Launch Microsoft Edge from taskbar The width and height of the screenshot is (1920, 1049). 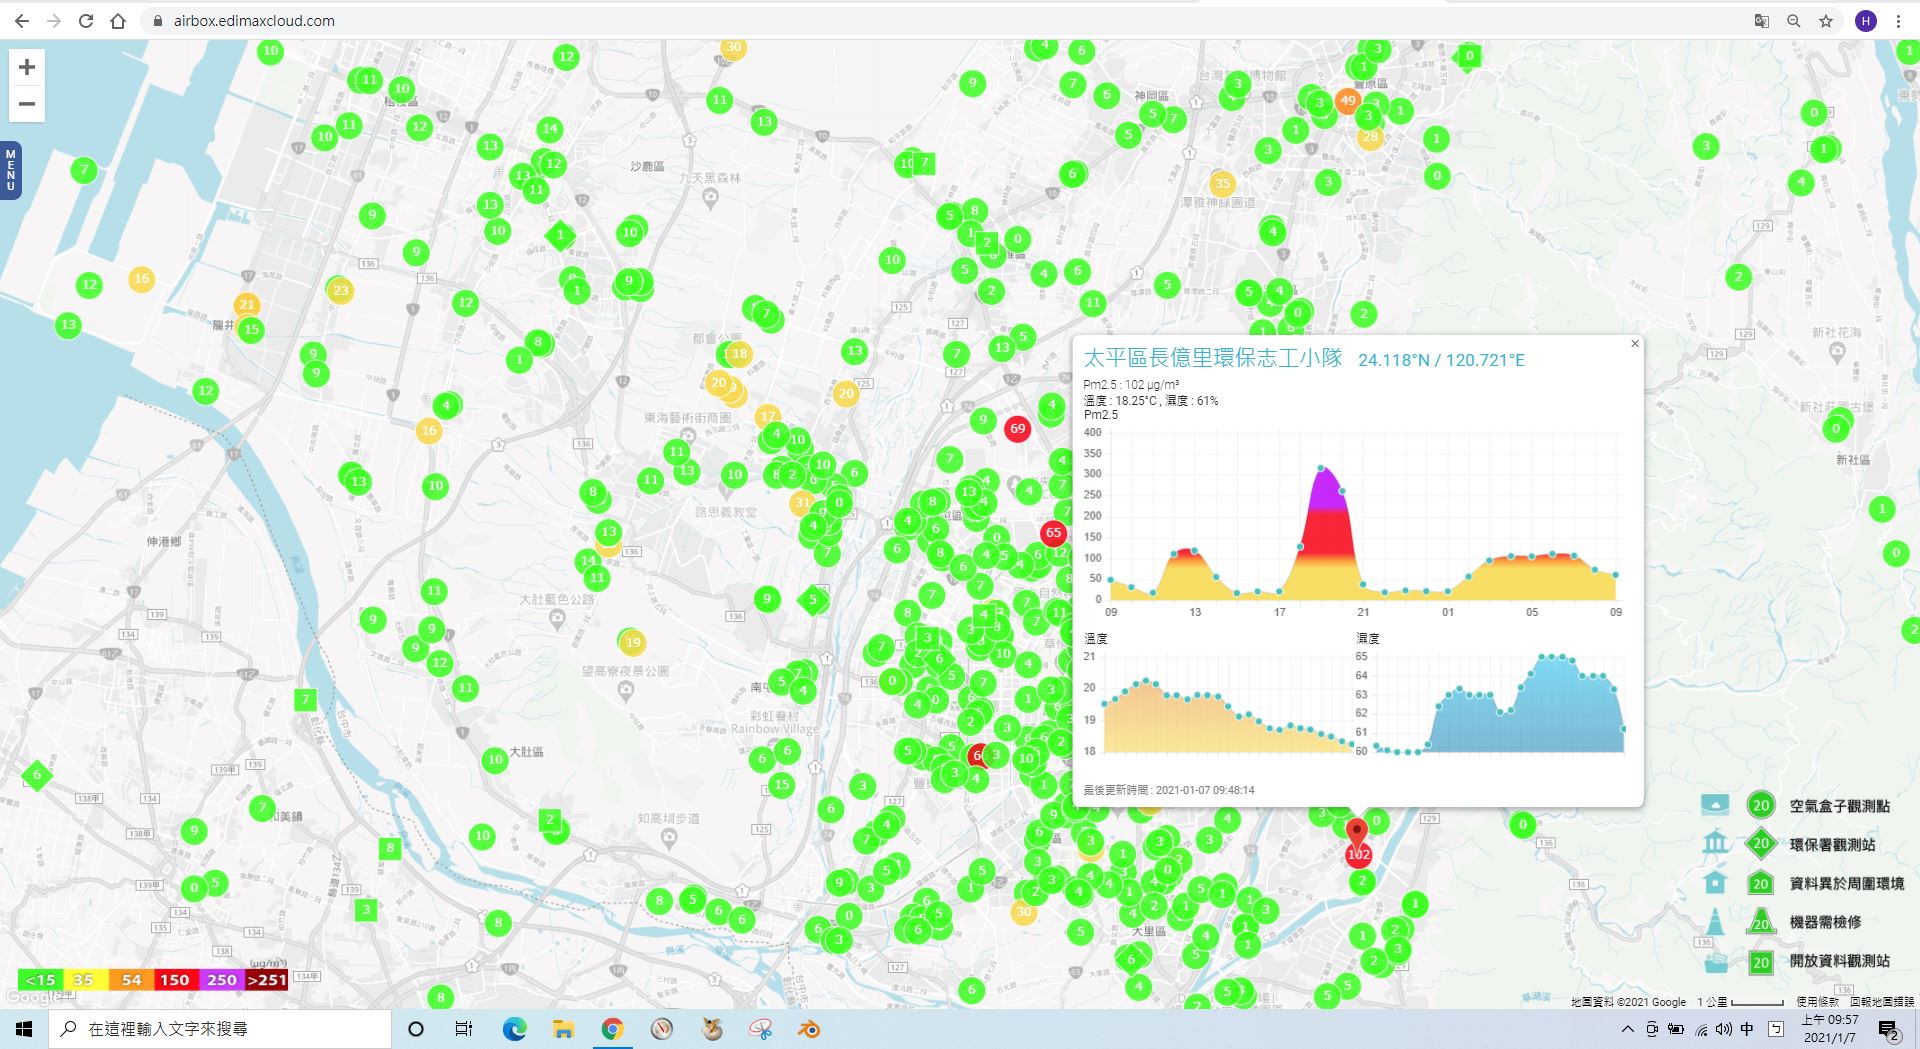pos(514,1029)
